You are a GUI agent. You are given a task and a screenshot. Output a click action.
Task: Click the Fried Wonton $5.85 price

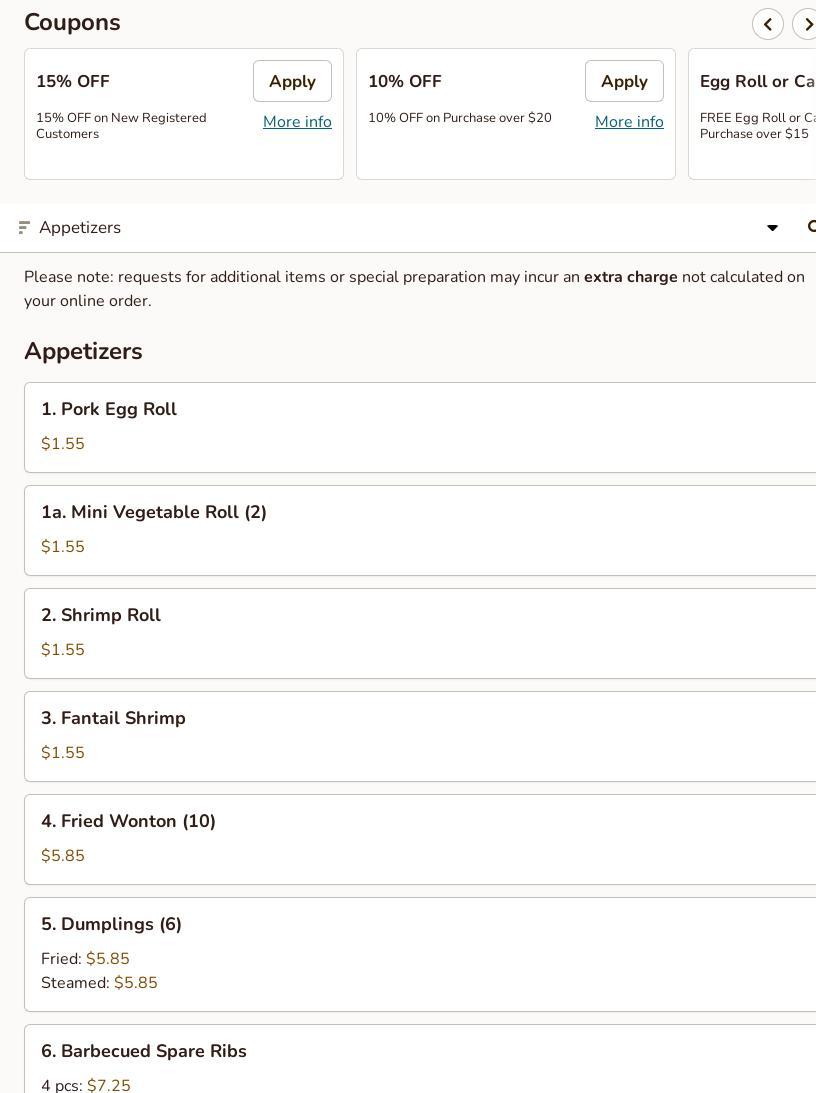click(x=63, y=855)
